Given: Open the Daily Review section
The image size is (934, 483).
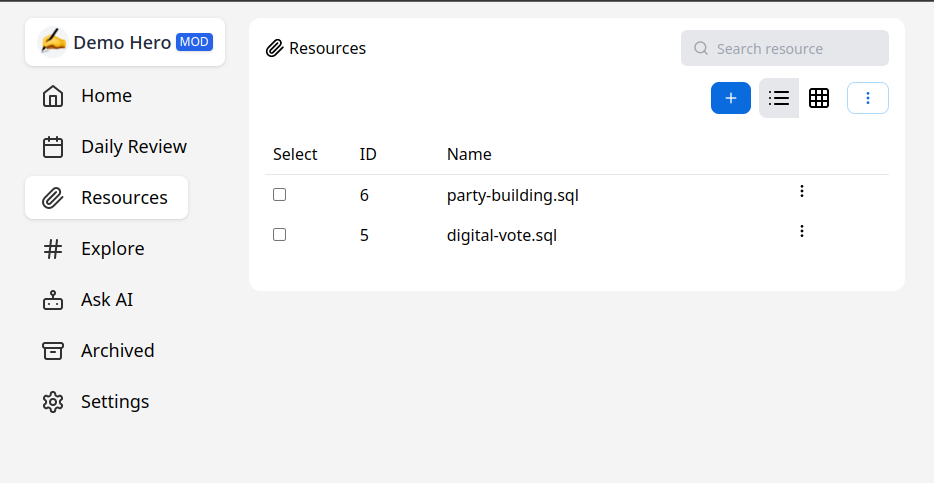Looking at the screenshot, I should (133, 147).
